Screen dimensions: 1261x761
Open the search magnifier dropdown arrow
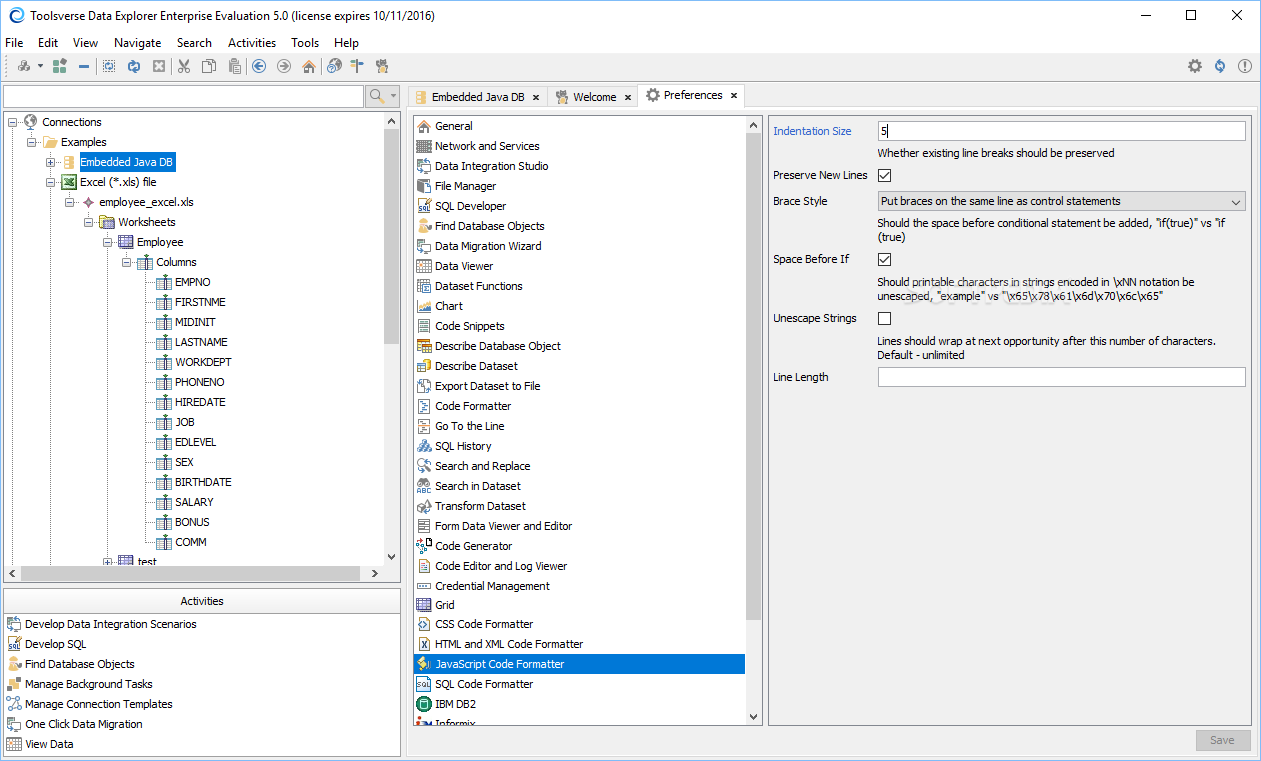pos(393,96)
